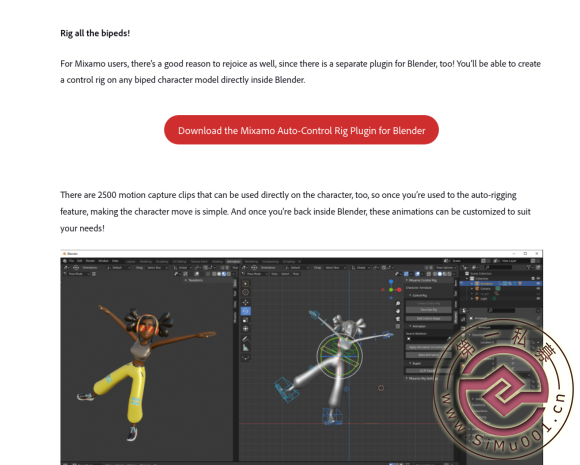The width and height of the screenshot is (580, 465).
Task: Select the Measure ruler tool in rig viewport
Action: click(245, 348)
